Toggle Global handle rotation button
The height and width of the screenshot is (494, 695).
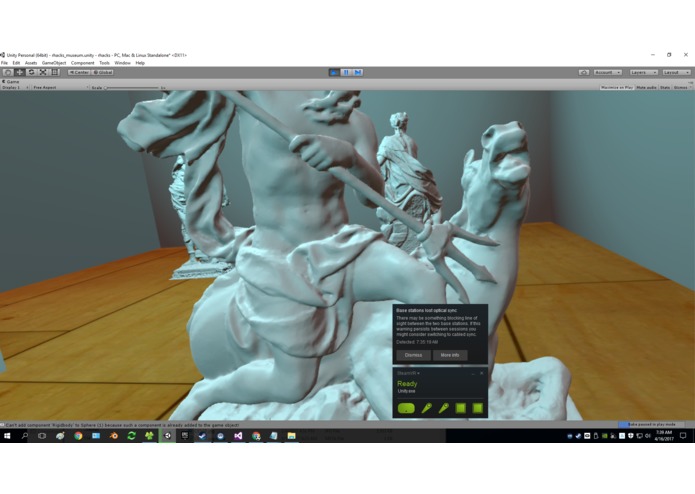tap(103, 72)
